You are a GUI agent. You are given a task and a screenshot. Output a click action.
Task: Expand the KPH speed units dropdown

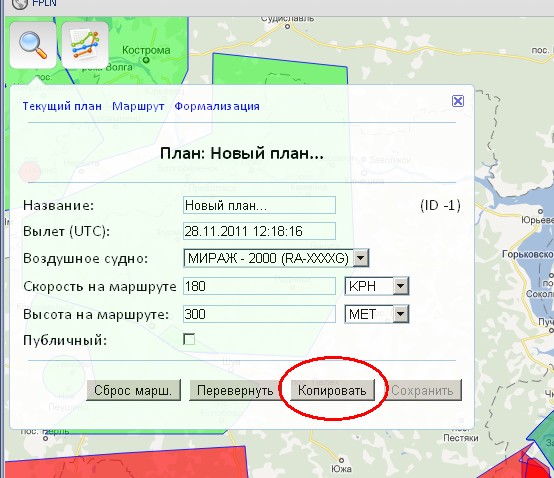point(401,286)
